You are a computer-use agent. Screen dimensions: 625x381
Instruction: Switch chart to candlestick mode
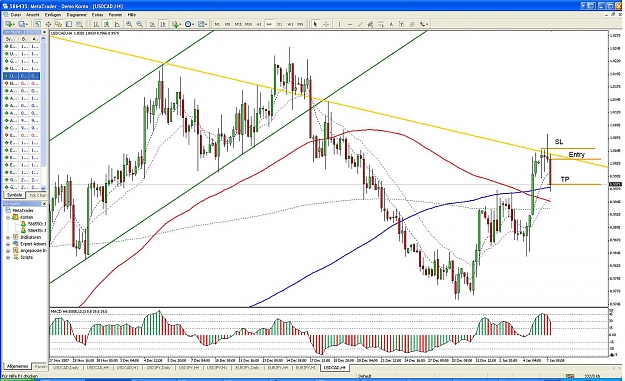point(106,24)
